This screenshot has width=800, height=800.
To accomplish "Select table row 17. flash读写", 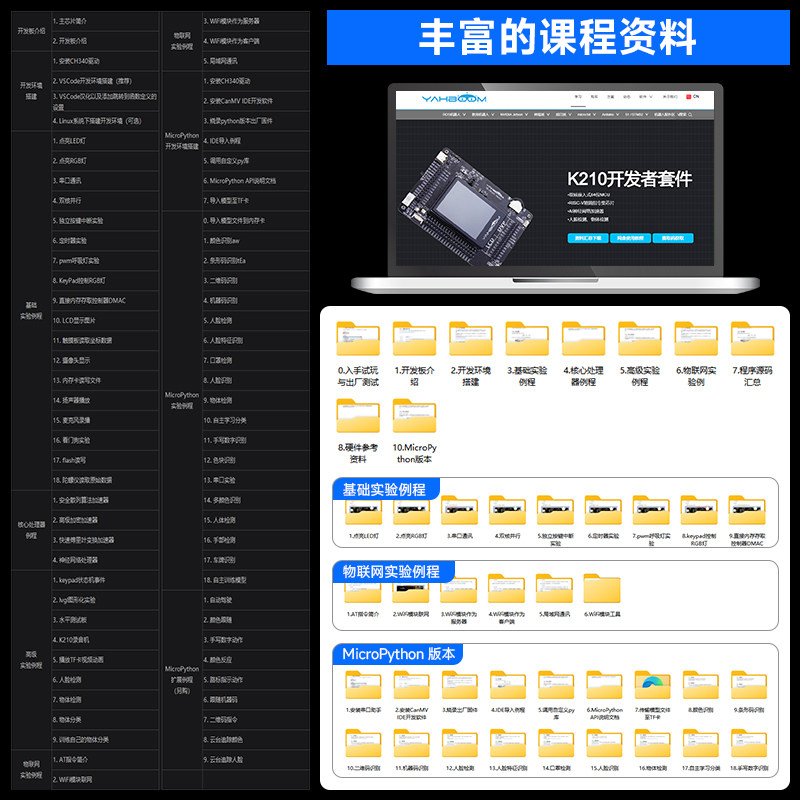I will click(105, 460).
